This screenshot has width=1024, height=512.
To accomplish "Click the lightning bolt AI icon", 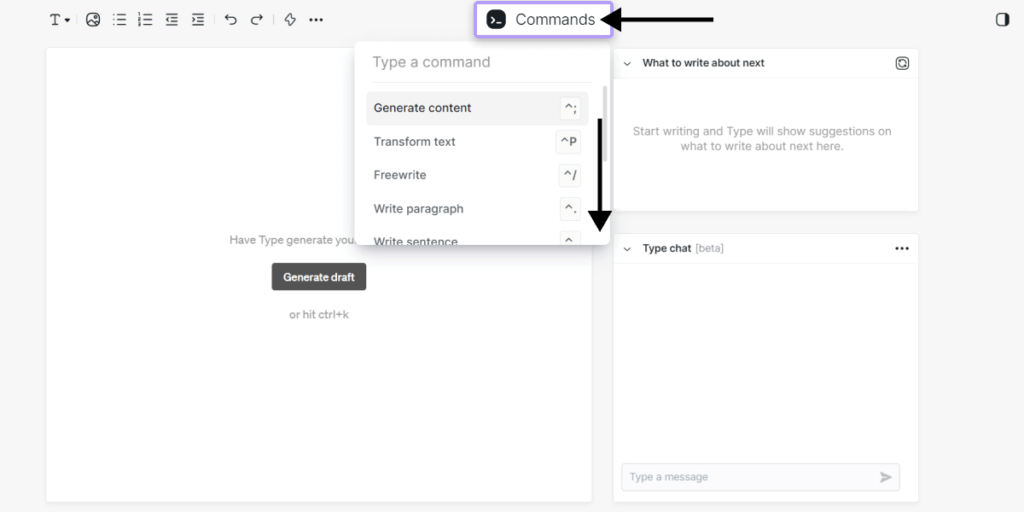I will click(x=290, y=19).
